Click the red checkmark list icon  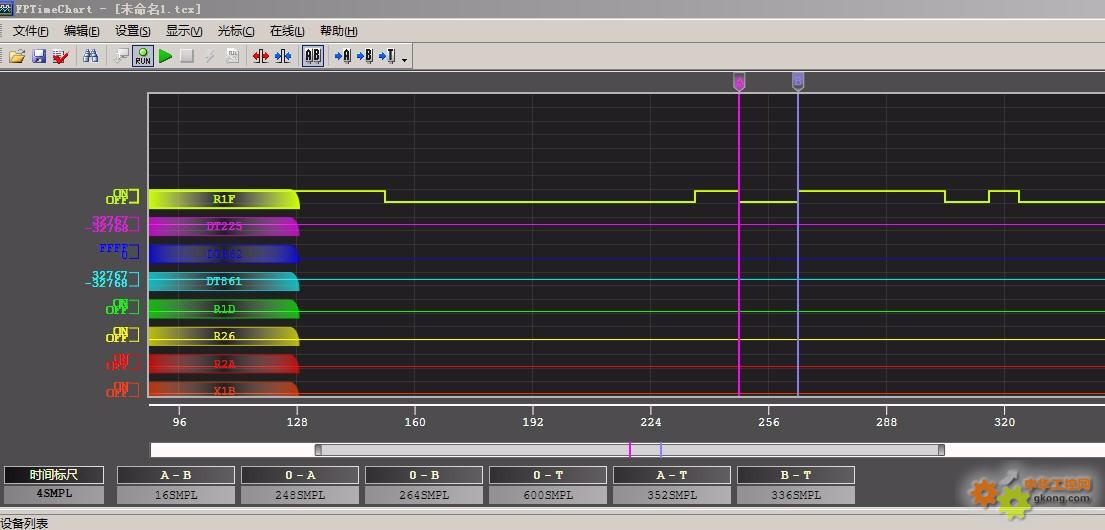click(60, 56)
